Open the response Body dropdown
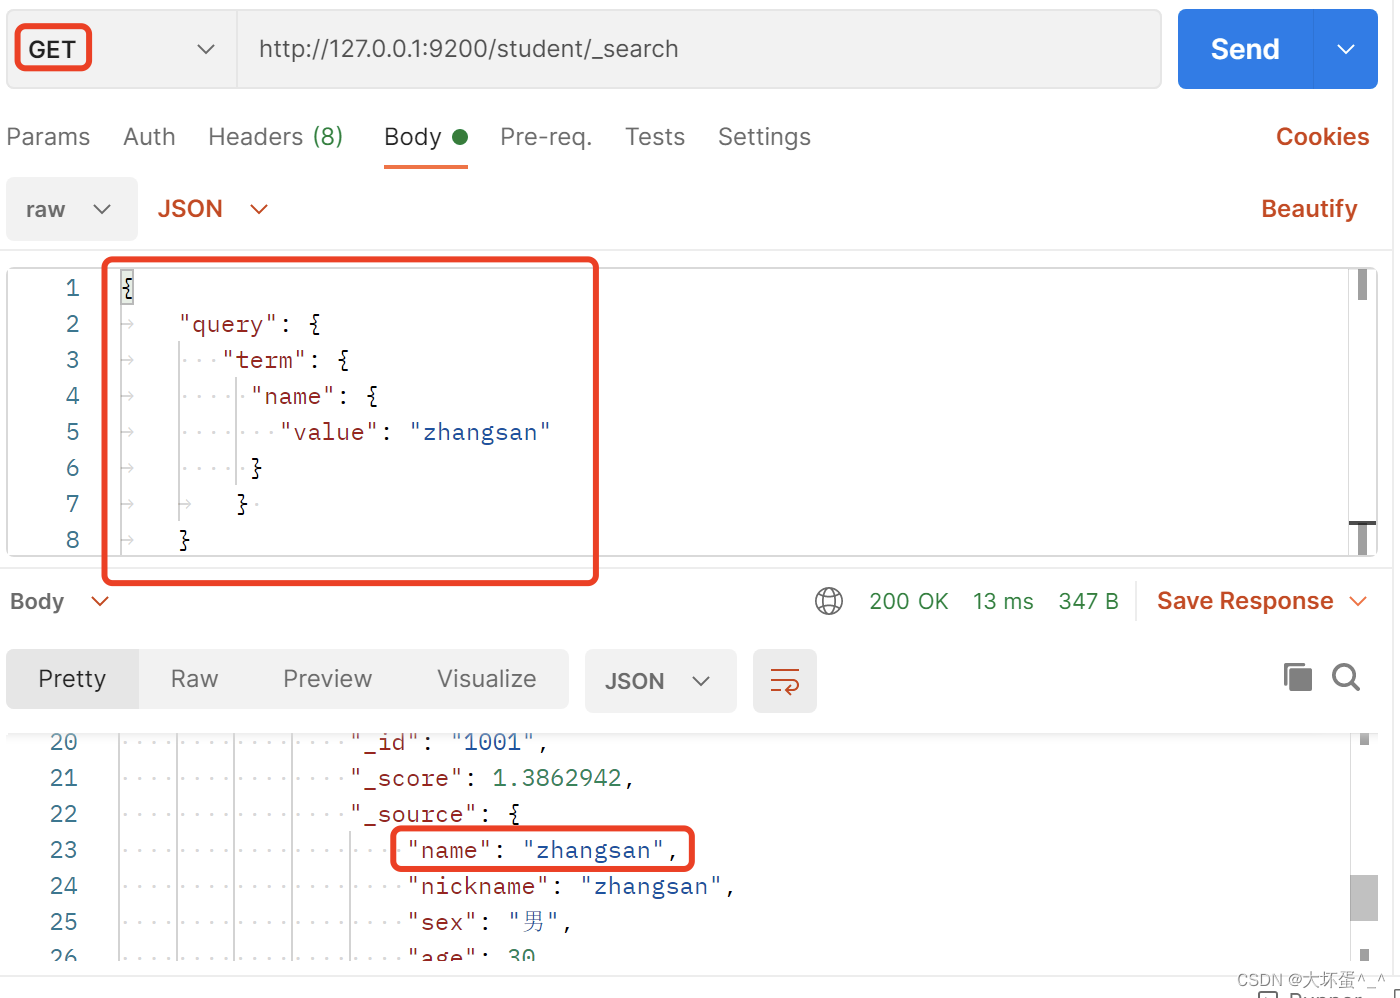 click(x=59, y=601)
